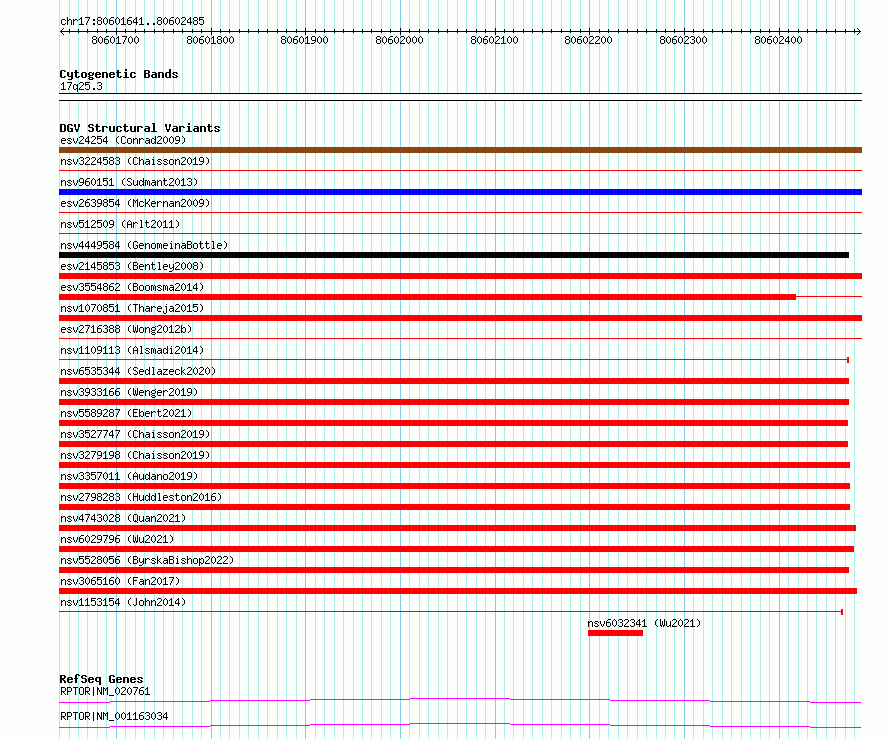This screenshot has height=739, width=890.
Task: Click ruler position 80602000
Action: click(x=399, y=40)
